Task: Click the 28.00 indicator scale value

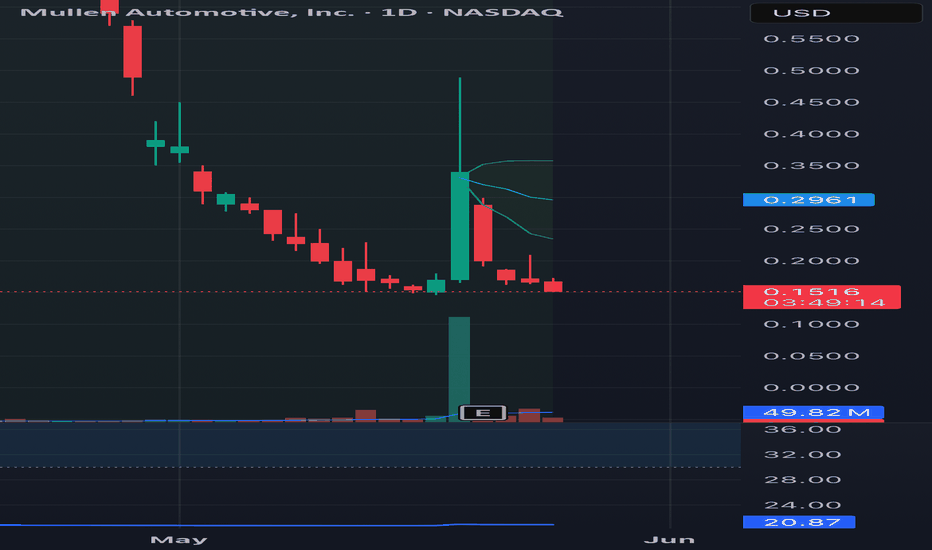Action: click(x=802, y=480)
